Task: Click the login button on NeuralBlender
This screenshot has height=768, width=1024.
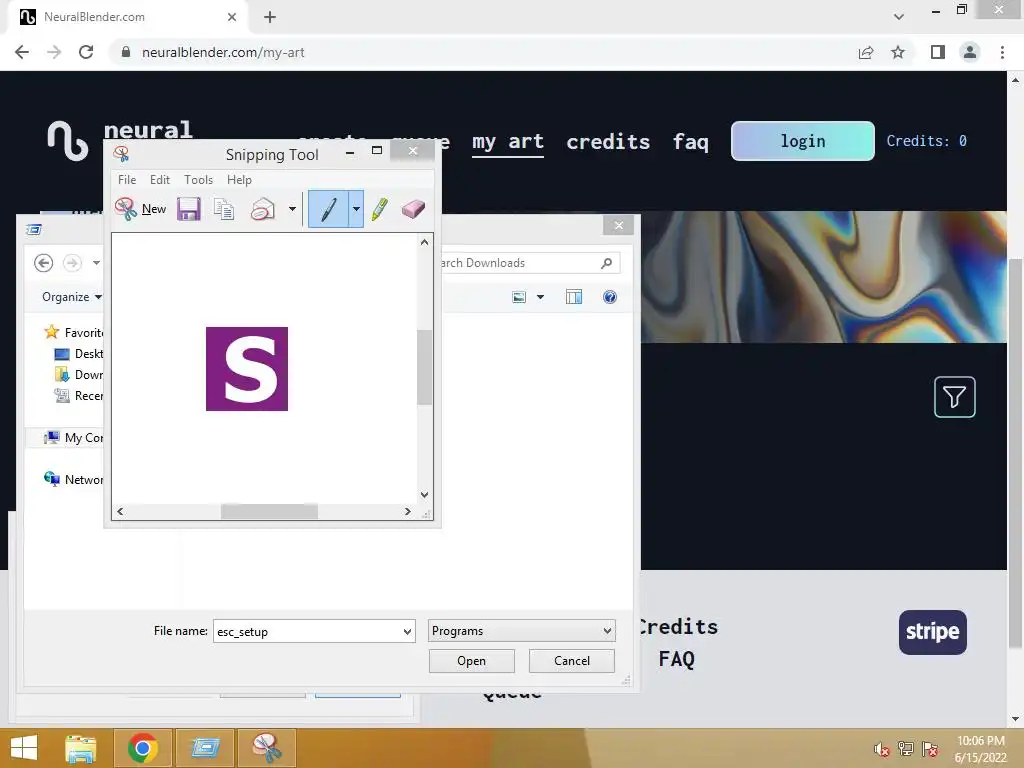Action: (803, 141)
